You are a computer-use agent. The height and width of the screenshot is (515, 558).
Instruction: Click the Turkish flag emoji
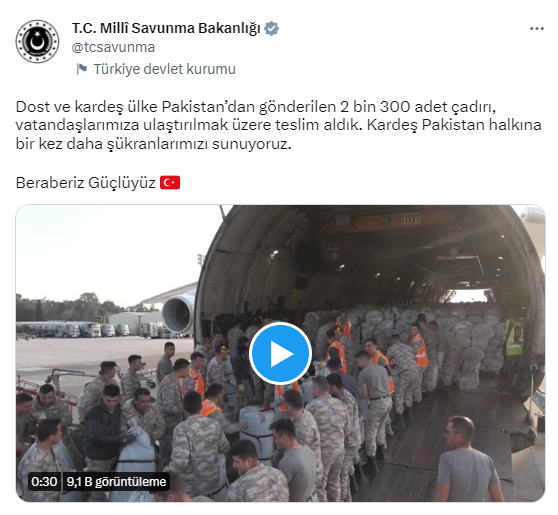click(170, 183)
